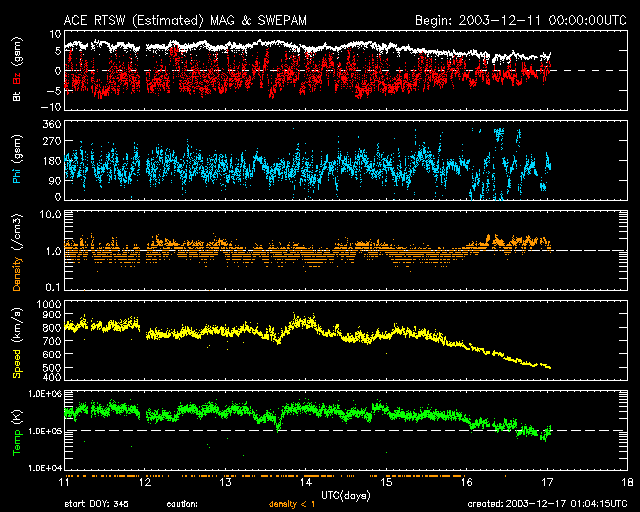The width and height of the screenshot is (640, 512).
Task: Click the plot title 'ACE RTSW (Estimated) MAG & SWEPAM'
Action: (185, 20)
